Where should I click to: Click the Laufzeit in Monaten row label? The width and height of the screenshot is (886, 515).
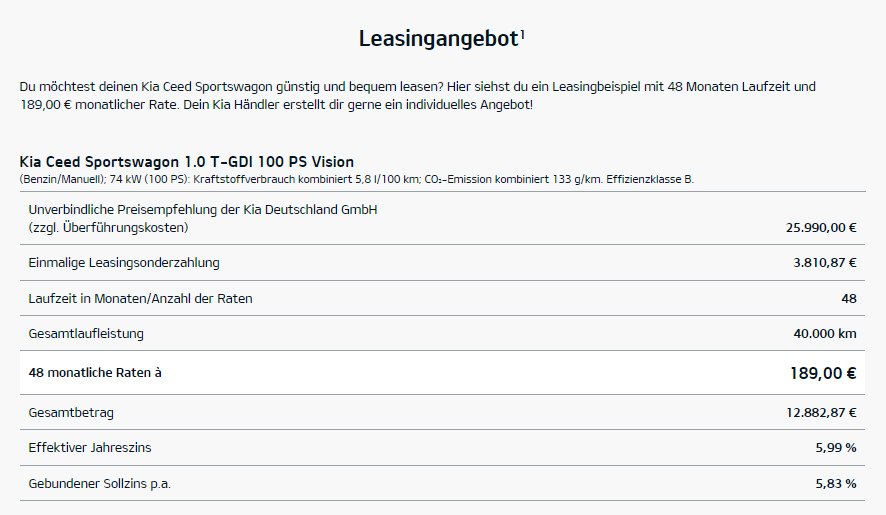click(140, 298)
